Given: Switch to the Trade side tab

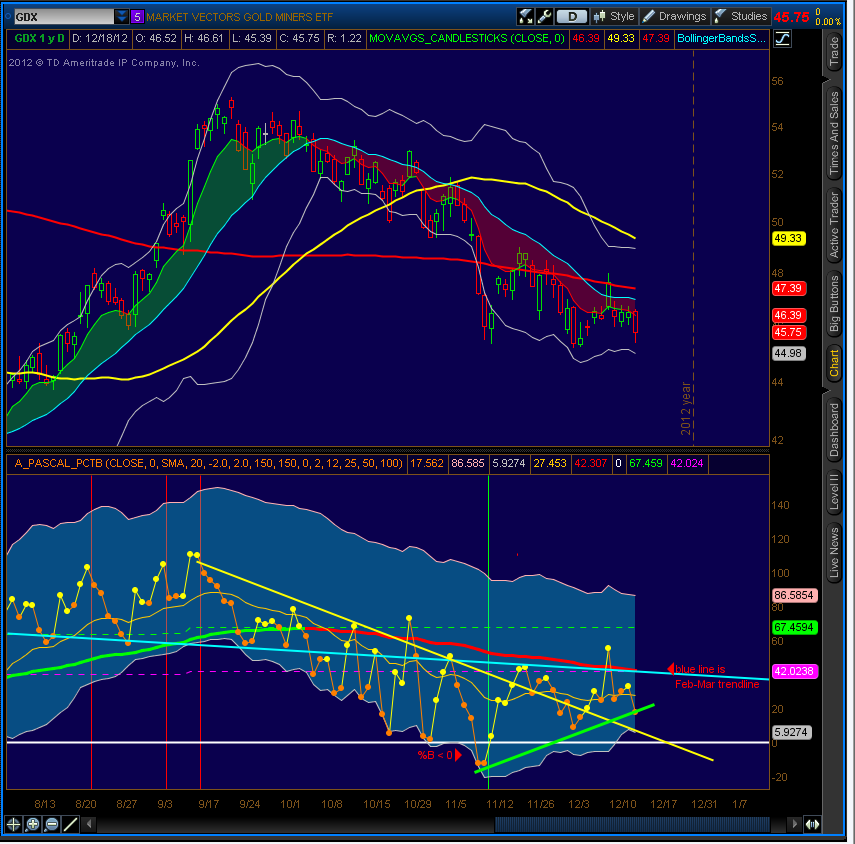Looking at the screenshot, I should tap(834, 51).
